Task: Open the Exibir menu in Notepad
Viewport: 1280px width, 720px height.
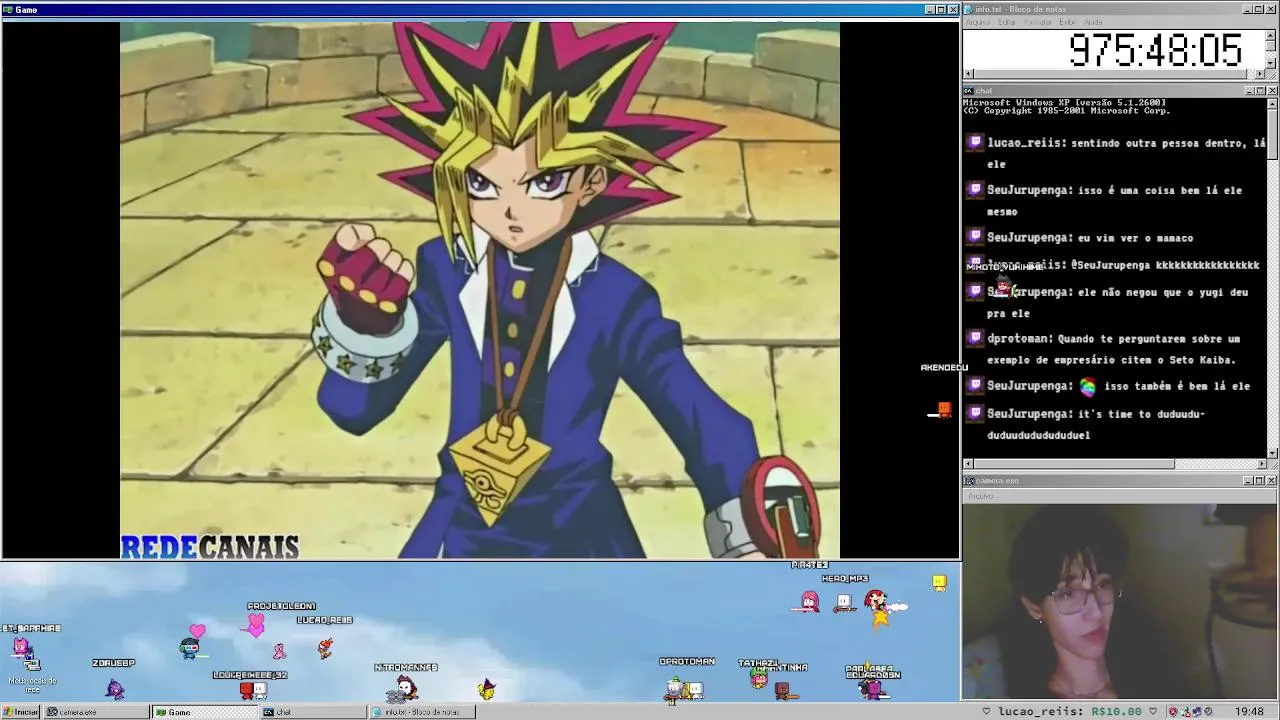Action: click(1068, 22)
